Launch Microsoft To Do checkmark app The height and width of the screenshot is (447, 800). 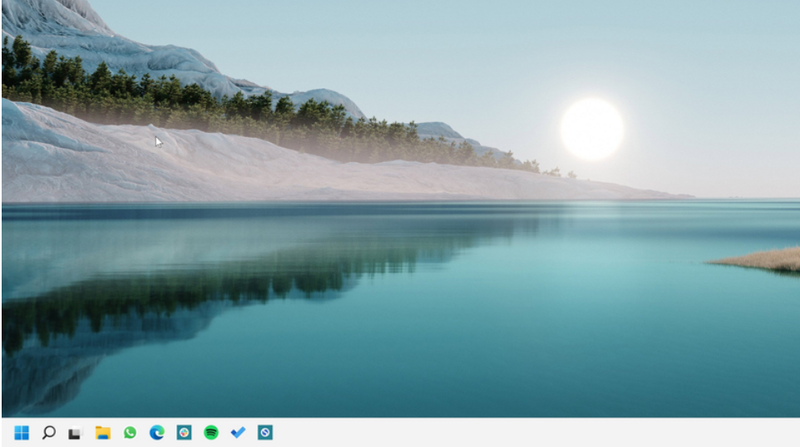[238, 433]
